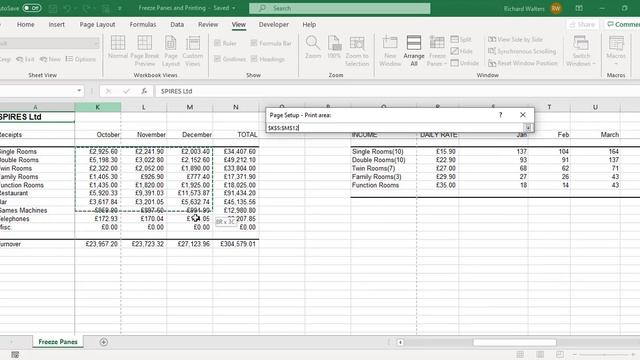The height and width of the screenshot is (360, 640).
Task: Click the Share button
Action: (582, 24)
